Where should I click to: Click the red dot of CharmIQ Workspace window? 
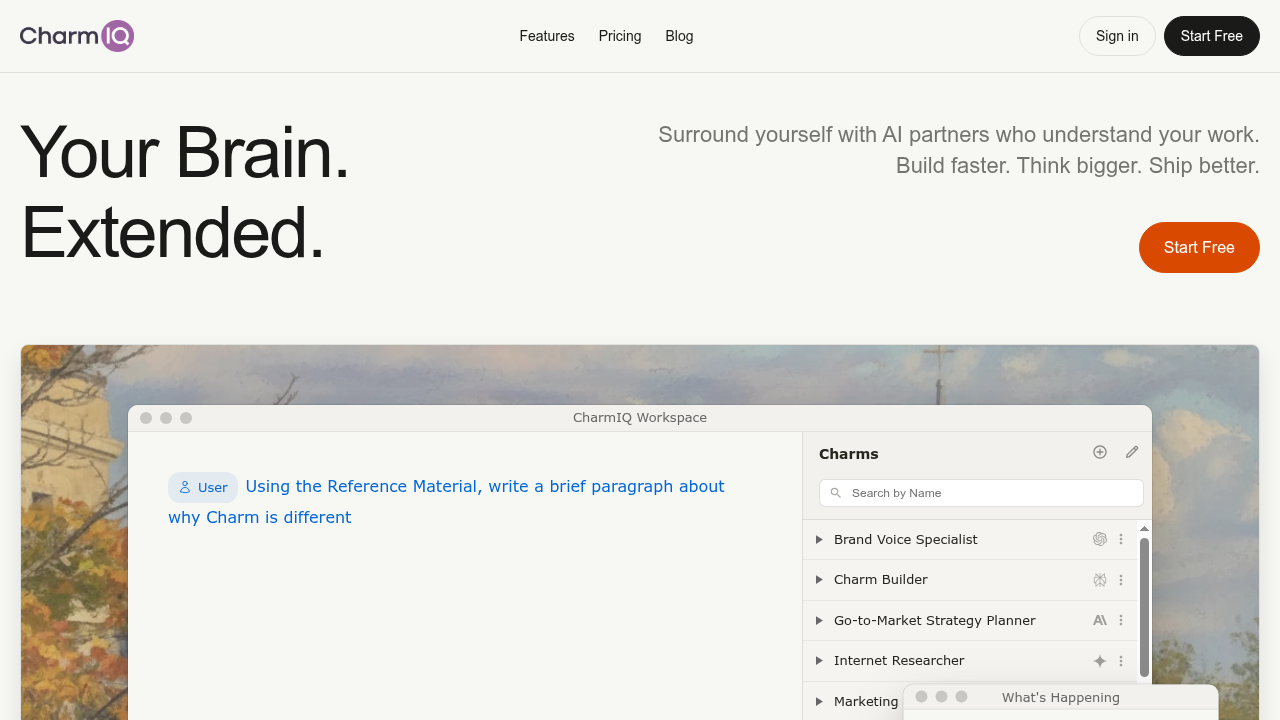[x=146, y=418]
